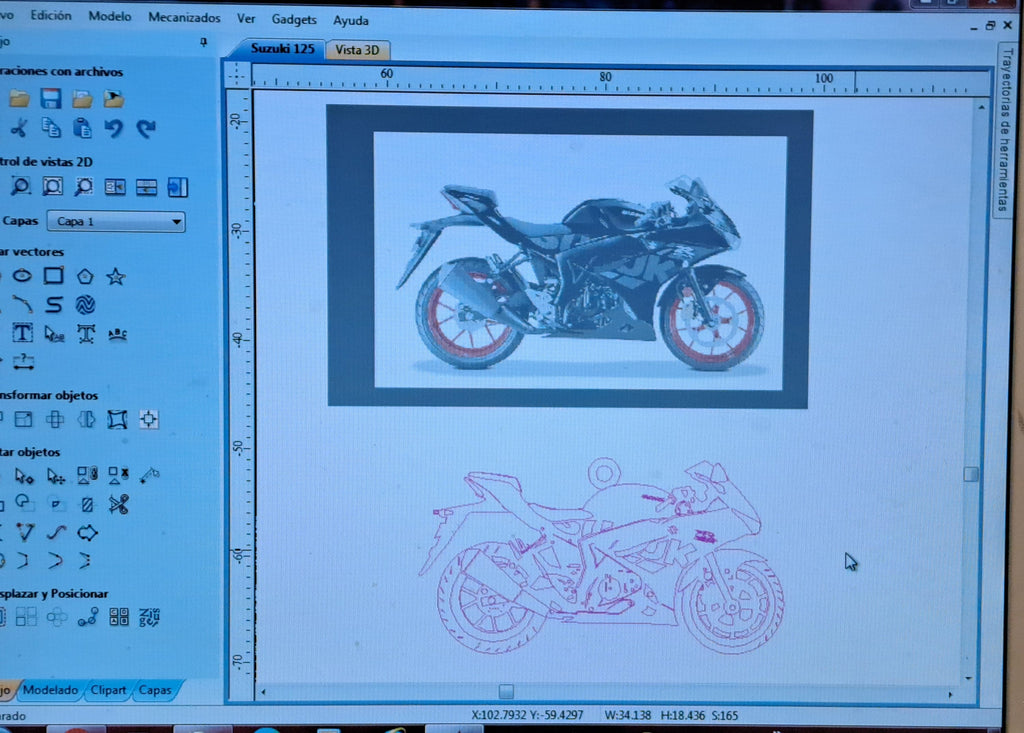
Task: Open the Ayuda menu
Action: click(351, 20)
